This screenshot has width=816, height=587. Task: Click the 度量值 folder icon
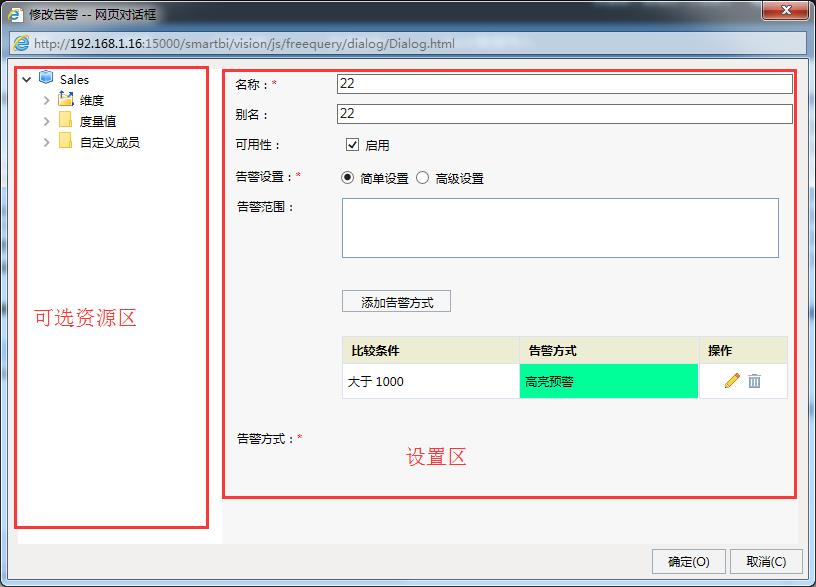(x=66, y=120)
